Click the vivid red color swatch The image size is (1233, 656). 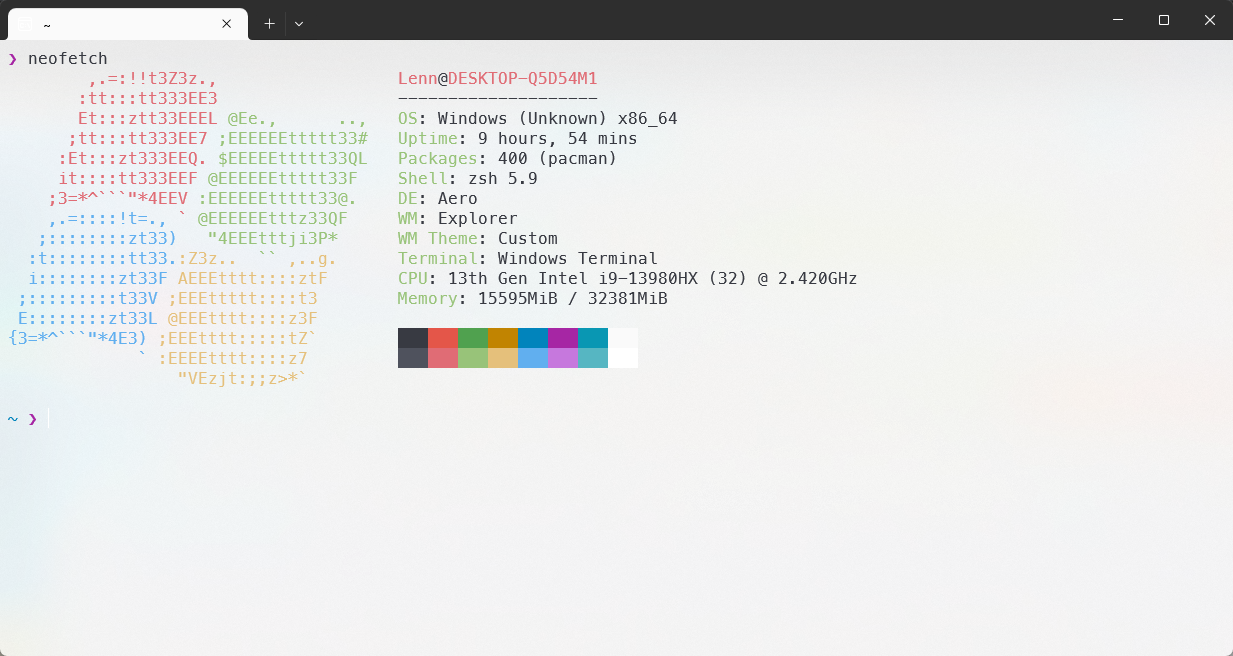coord(443,338)
